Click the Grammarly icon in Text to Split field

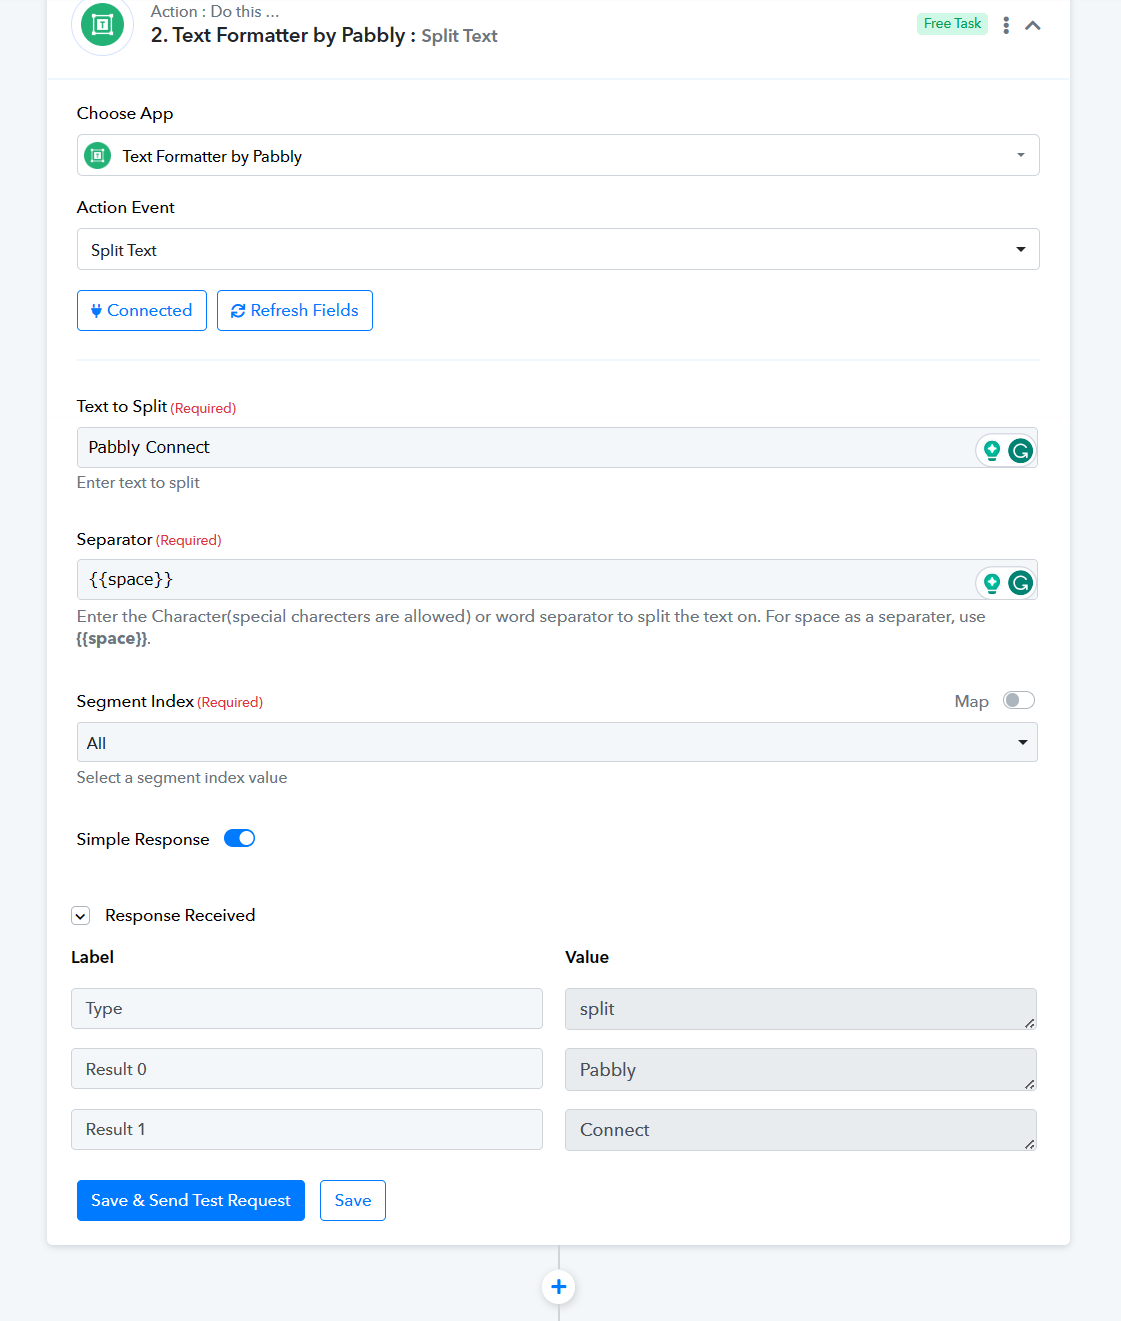click(1020, 451)
